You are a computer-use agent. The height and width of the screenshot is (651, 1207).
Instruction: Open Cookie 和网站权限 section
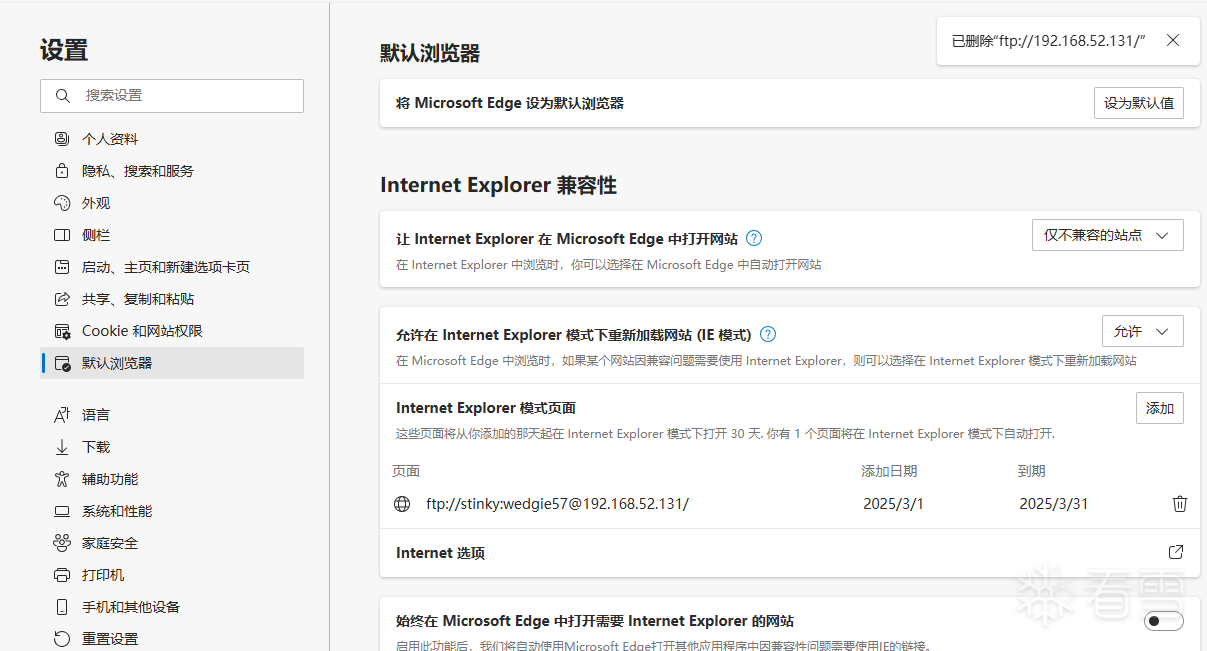coord(172,331)
